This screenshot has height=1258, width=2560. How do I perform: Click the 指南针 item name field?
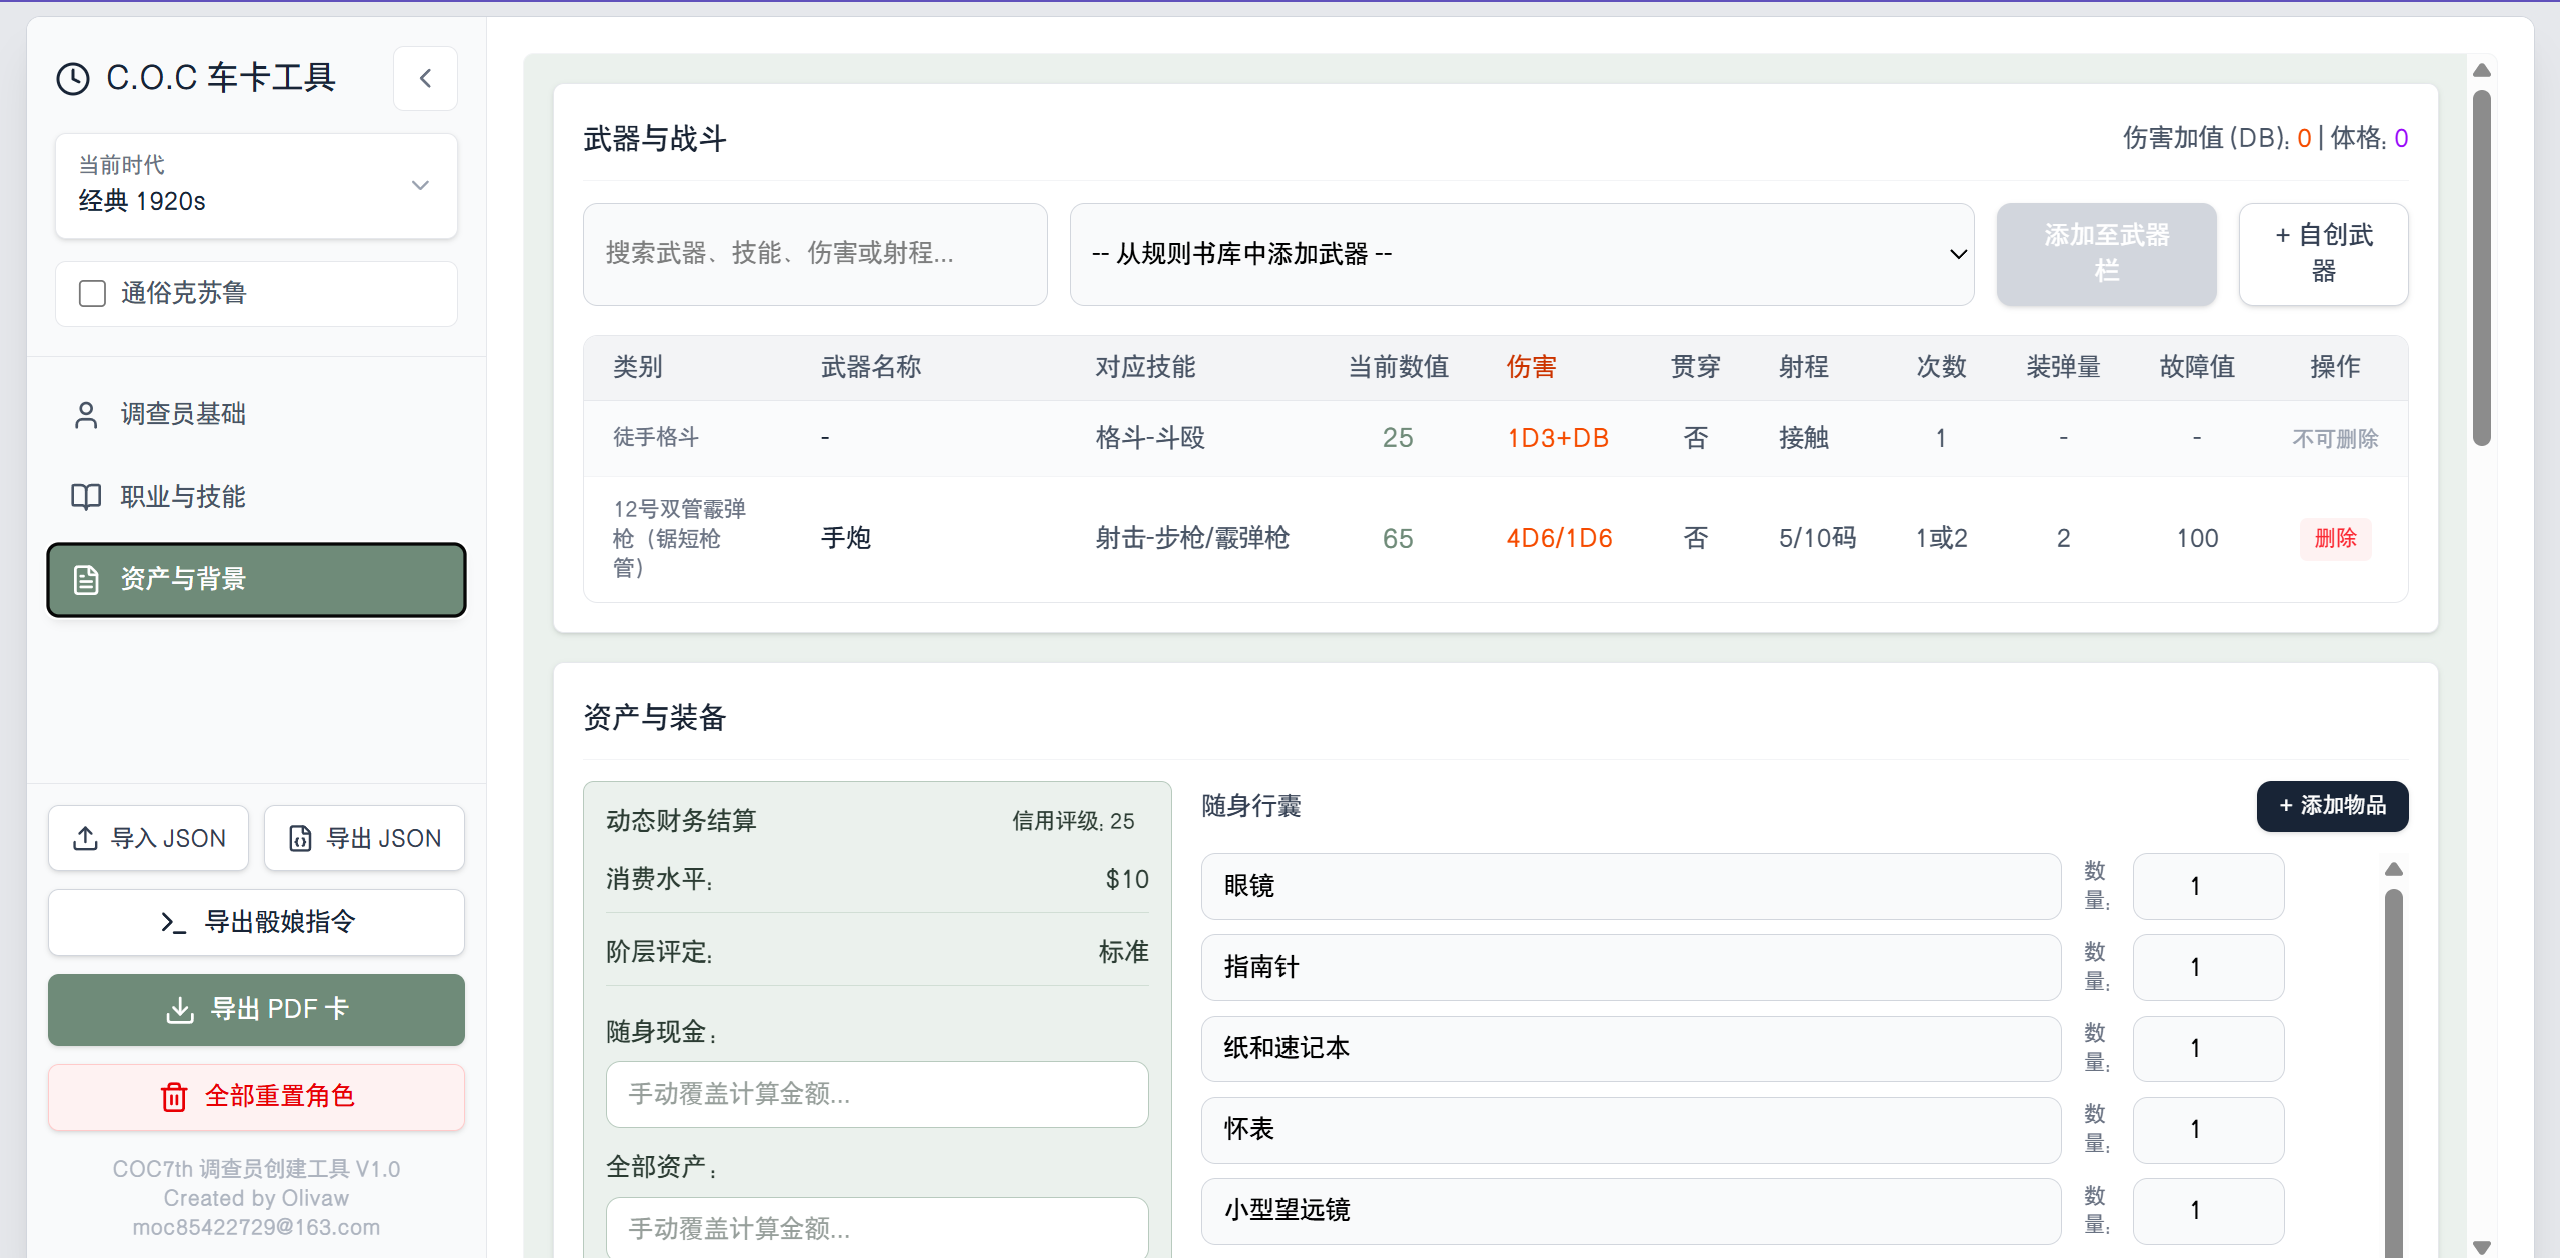pyautogui.click(x=1631, y=967)
